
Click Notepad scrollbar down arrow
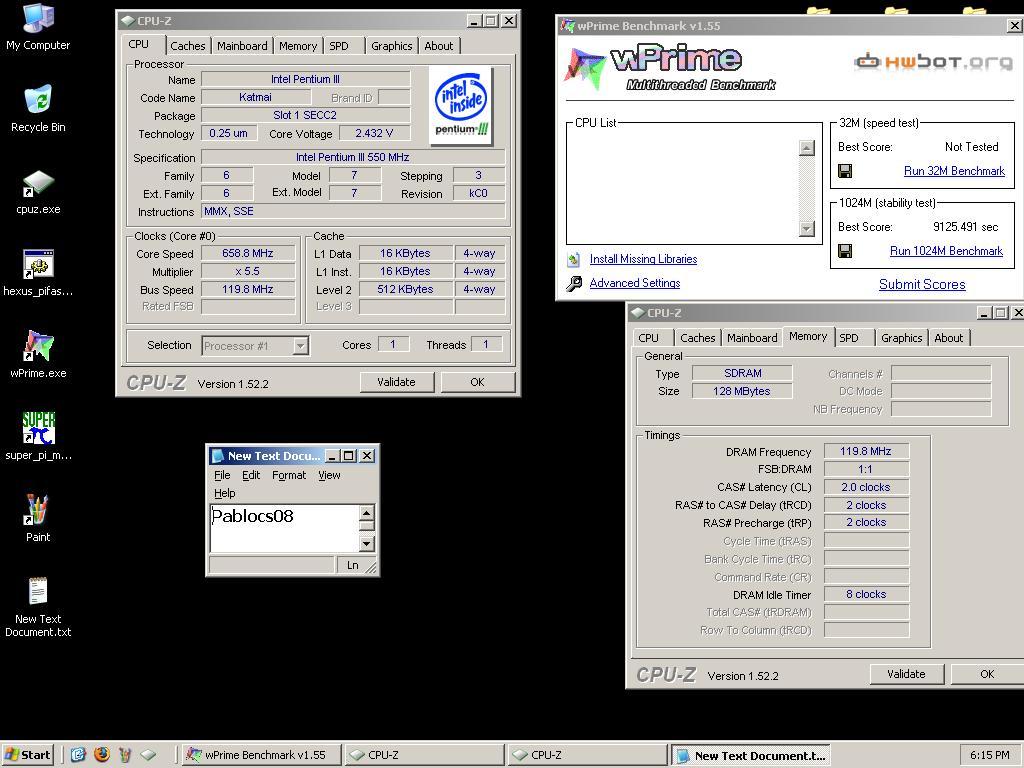click(x=366, y=543)
